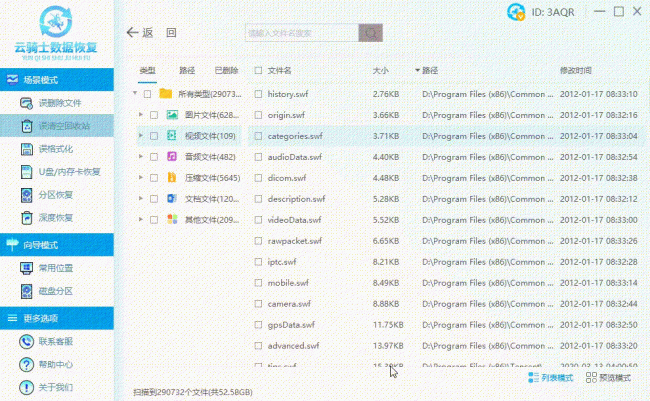Click the 向导模式 signpost icon
This screenshot has height=401, width=650.
(12, 245)
